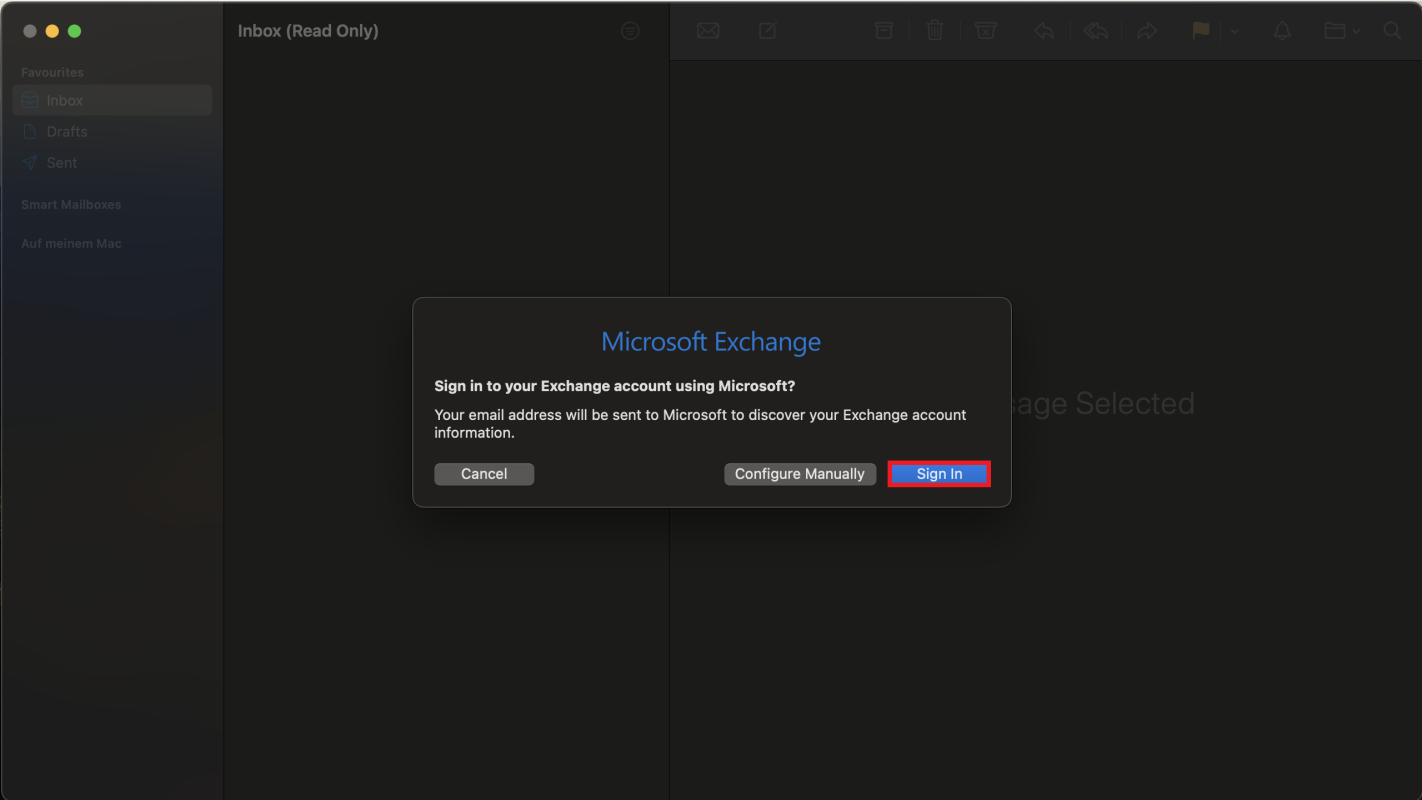Viewport: 1422px width, 800px height.
Task: Click the Reply All icon
Action: click(1096, 31)
